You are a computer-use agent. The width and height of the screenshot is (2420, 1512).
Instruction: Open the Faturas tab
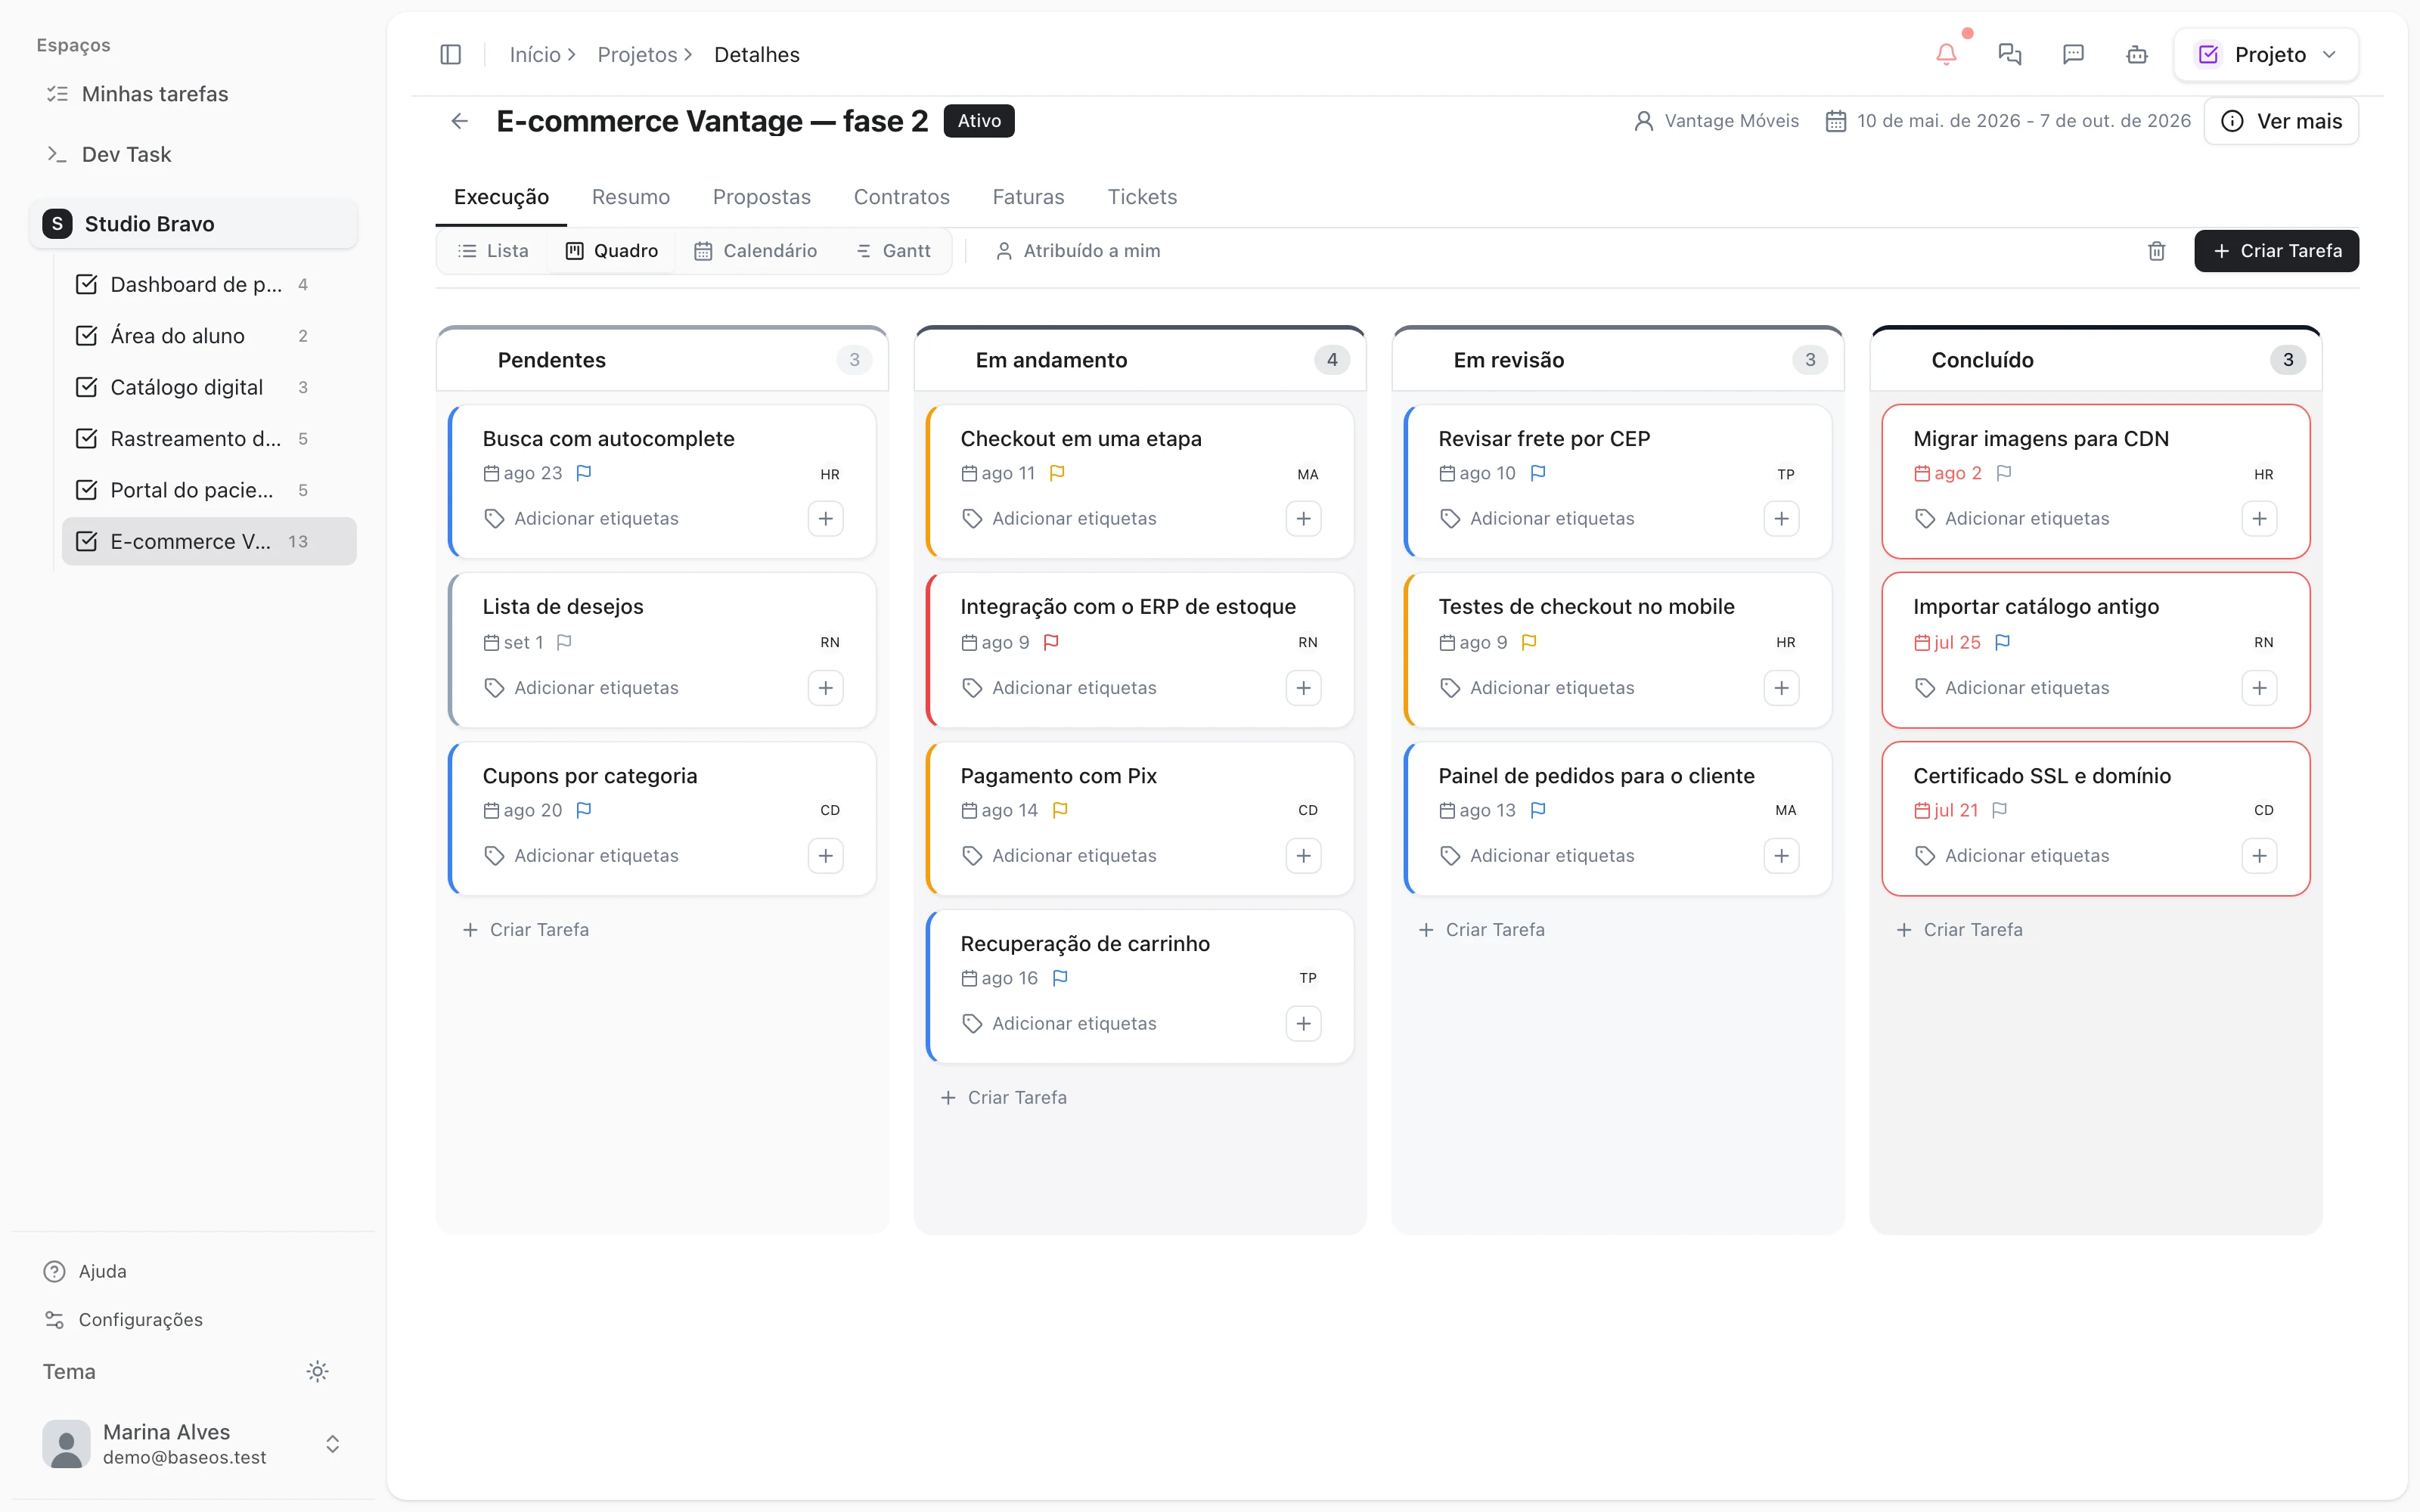click(x=1028, y=197)
